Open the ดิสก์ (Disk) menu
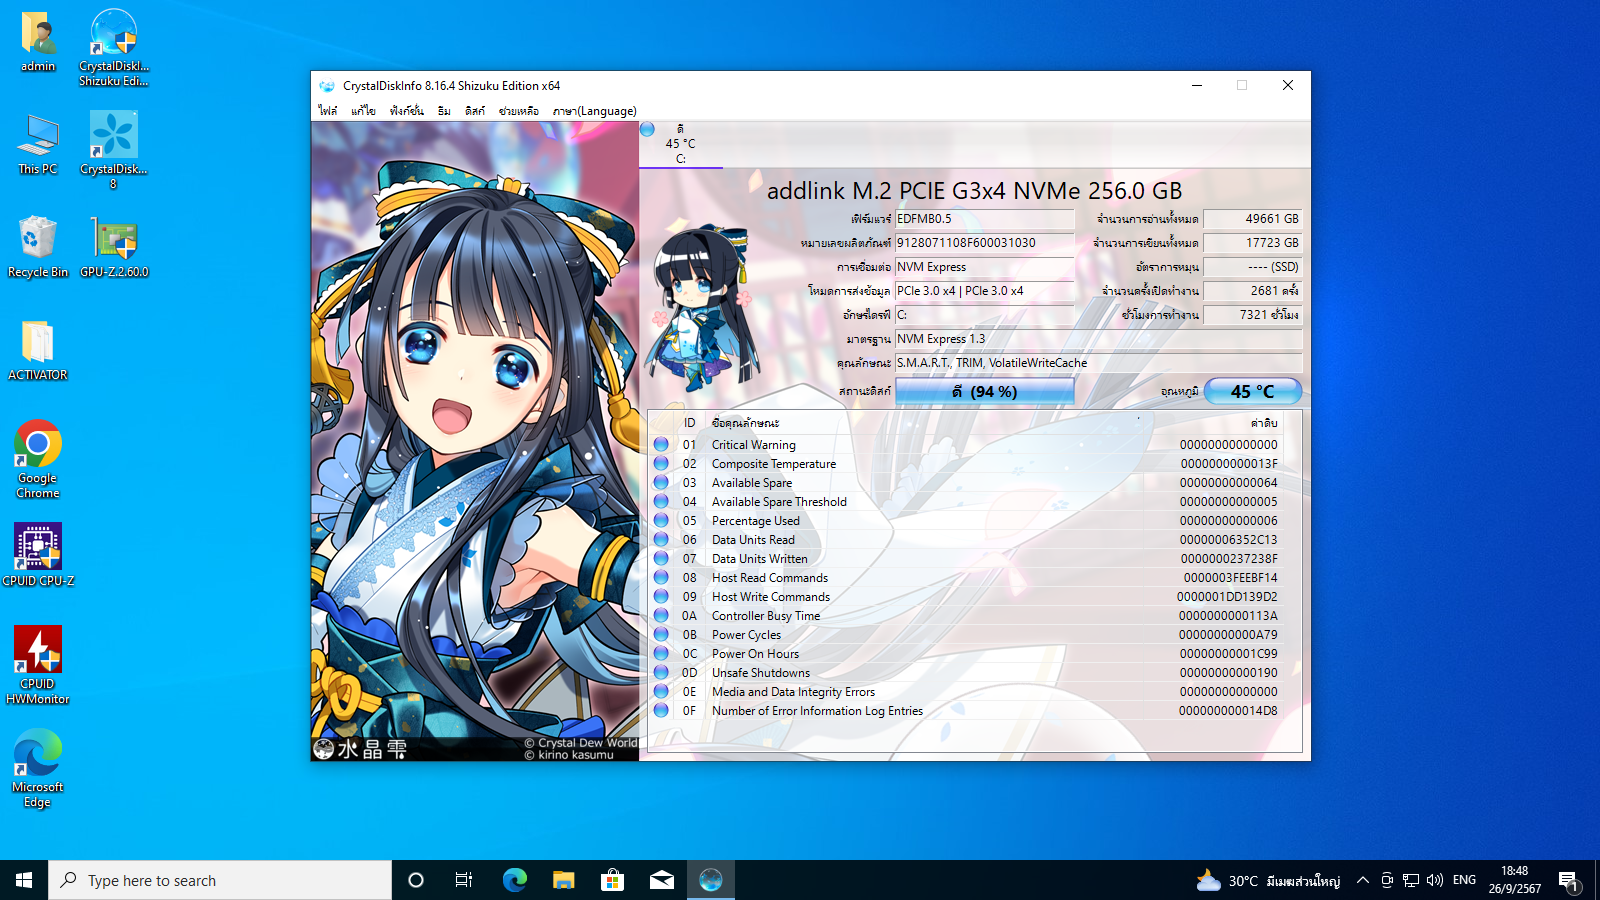Image resolution: width=1600 pixels, height=900 pixels. [x=475, y=111]
